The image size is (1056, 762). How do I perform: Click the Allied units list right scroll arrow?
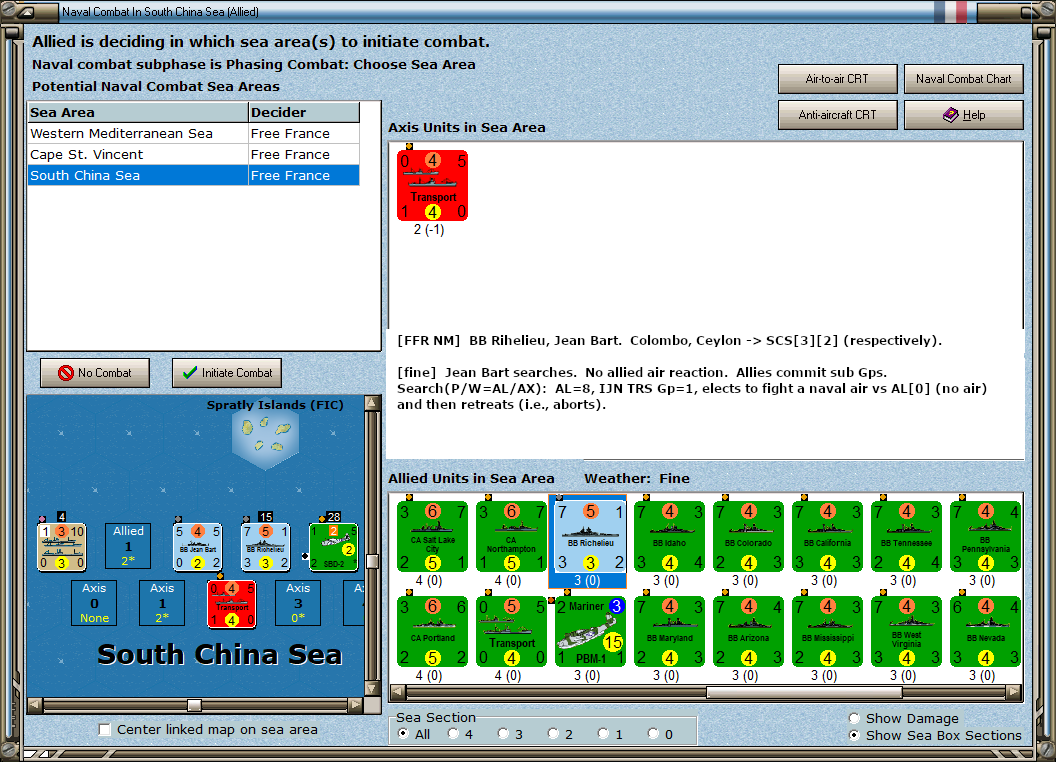(1014, 692)
